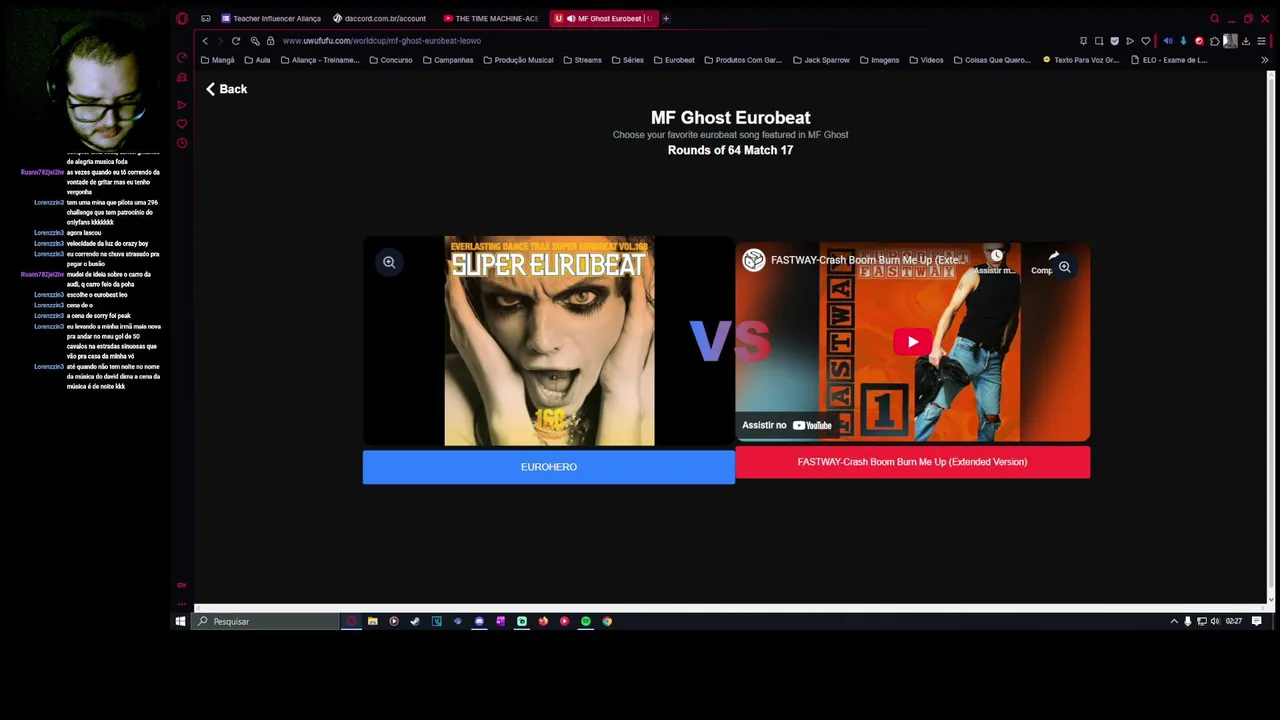Switch to daccord.com.br/account tab
Viewport: 1280px width, 720px height.
pos(380,18)
